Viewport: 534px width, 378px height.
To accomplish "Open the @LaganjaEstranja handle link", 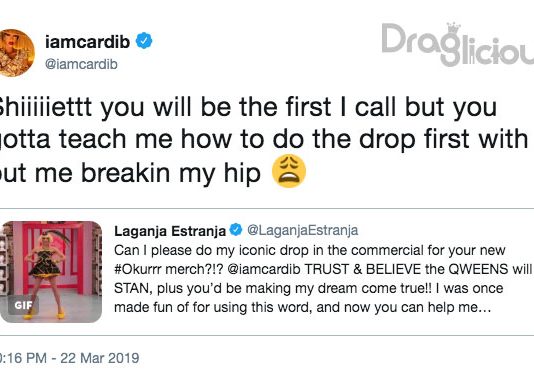I will (302, 231).
